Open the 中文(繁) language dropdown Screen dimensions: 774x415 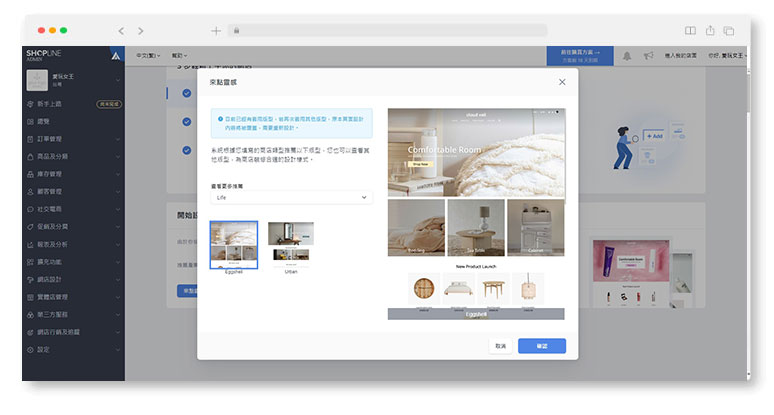149,56
